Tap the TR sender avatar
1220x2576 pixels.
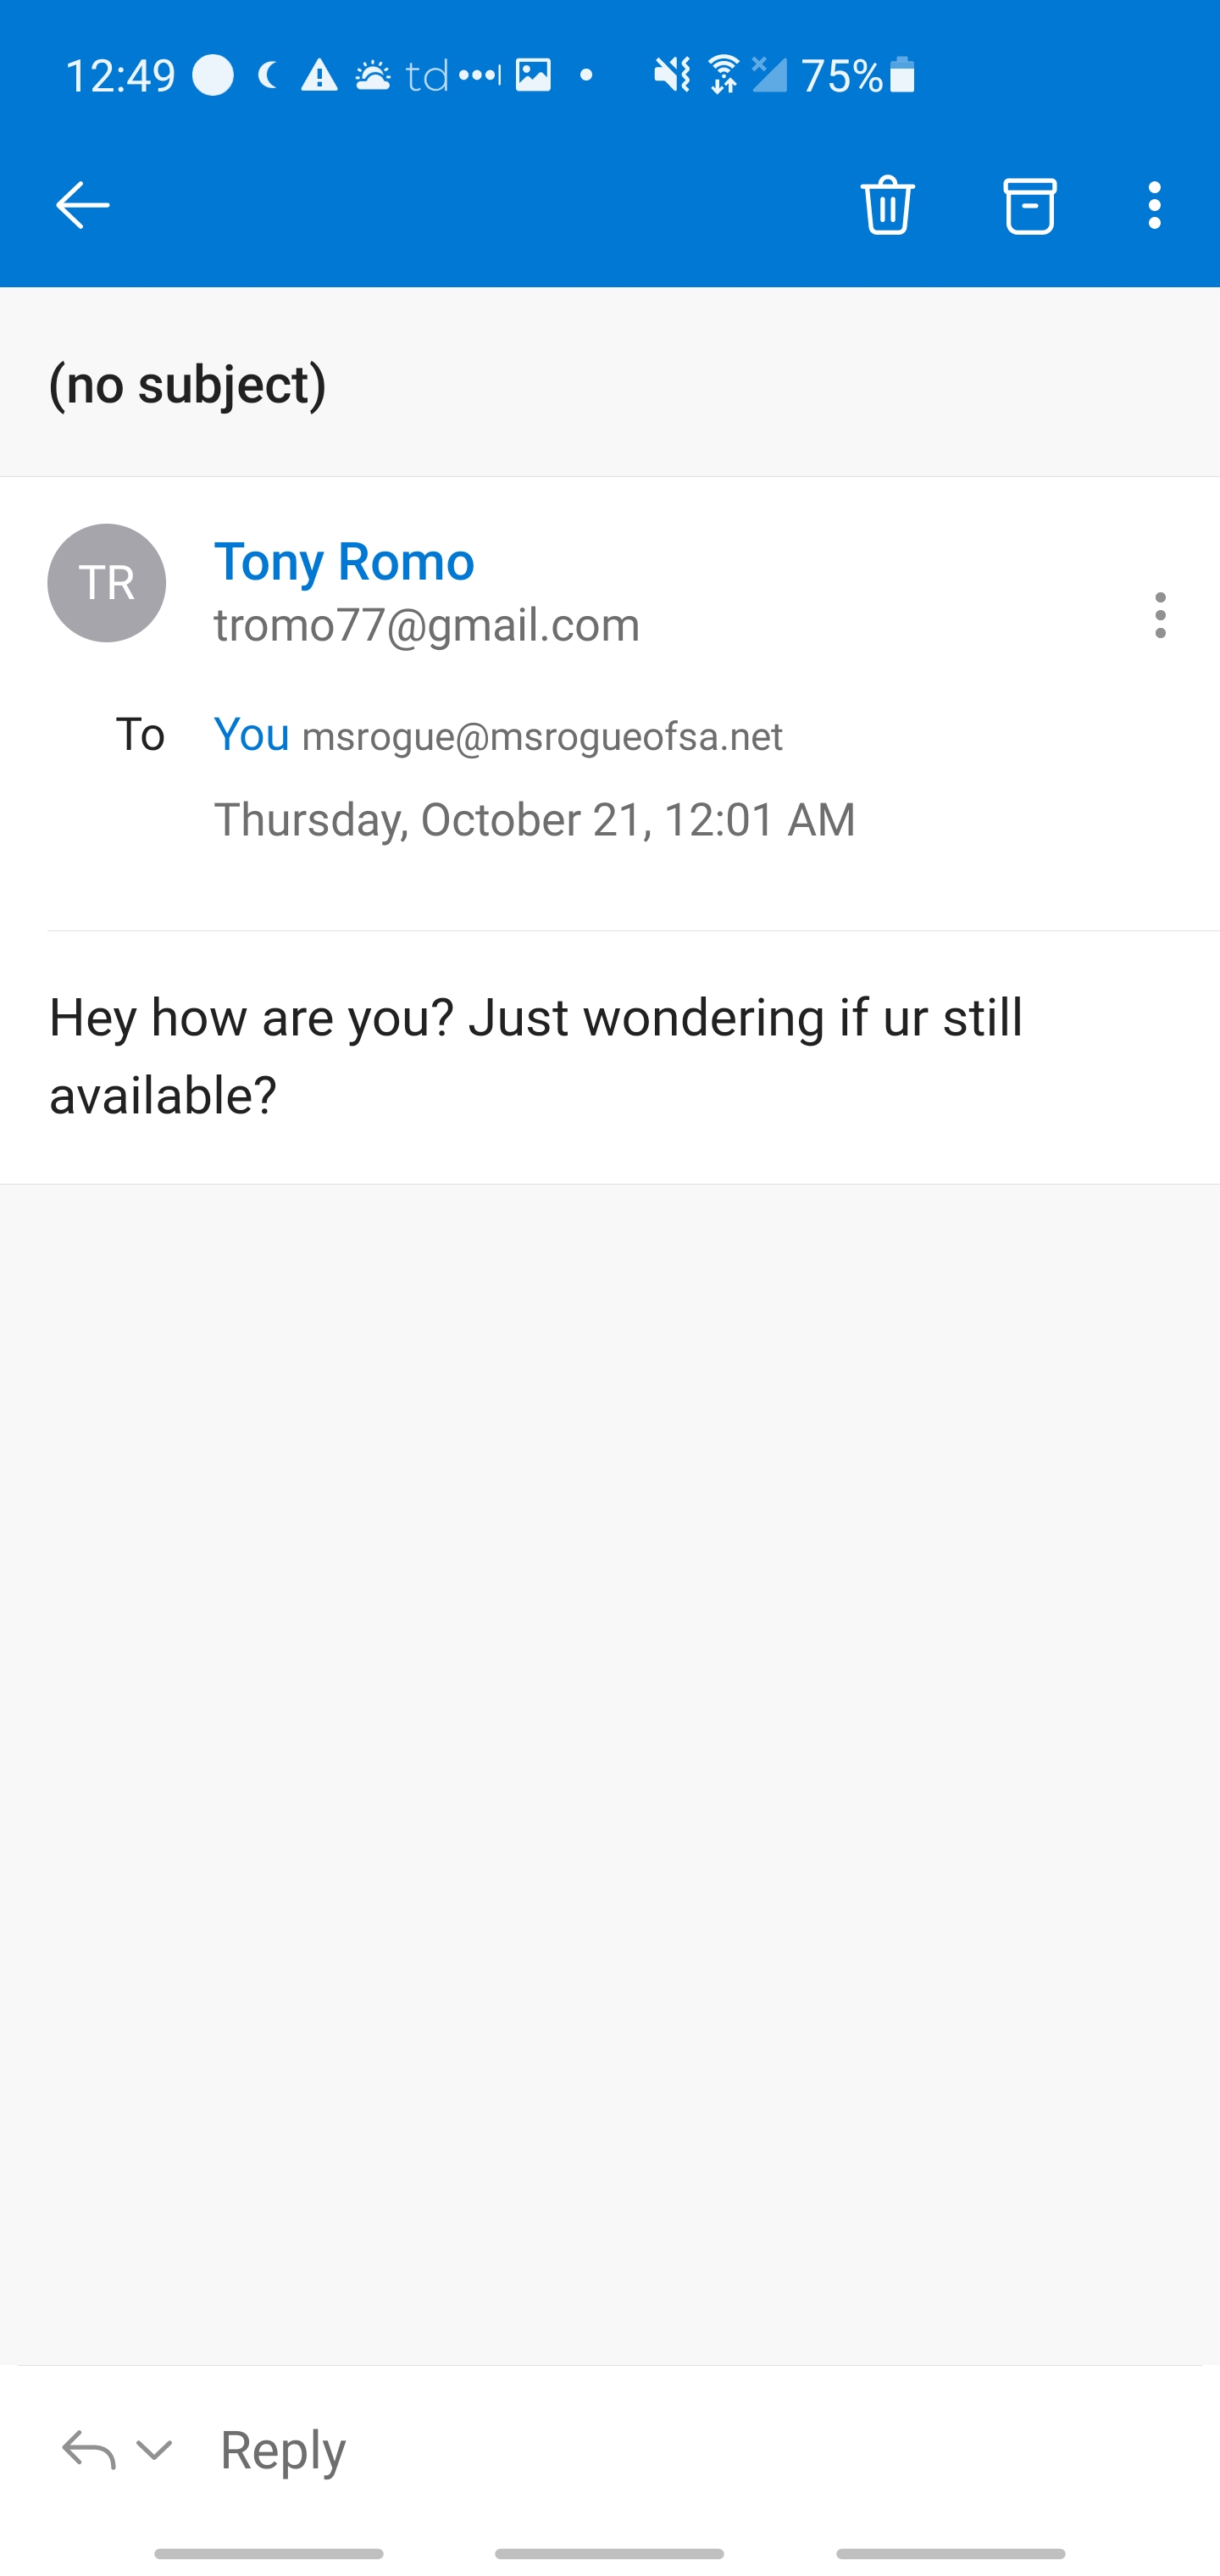pos(107,583)
